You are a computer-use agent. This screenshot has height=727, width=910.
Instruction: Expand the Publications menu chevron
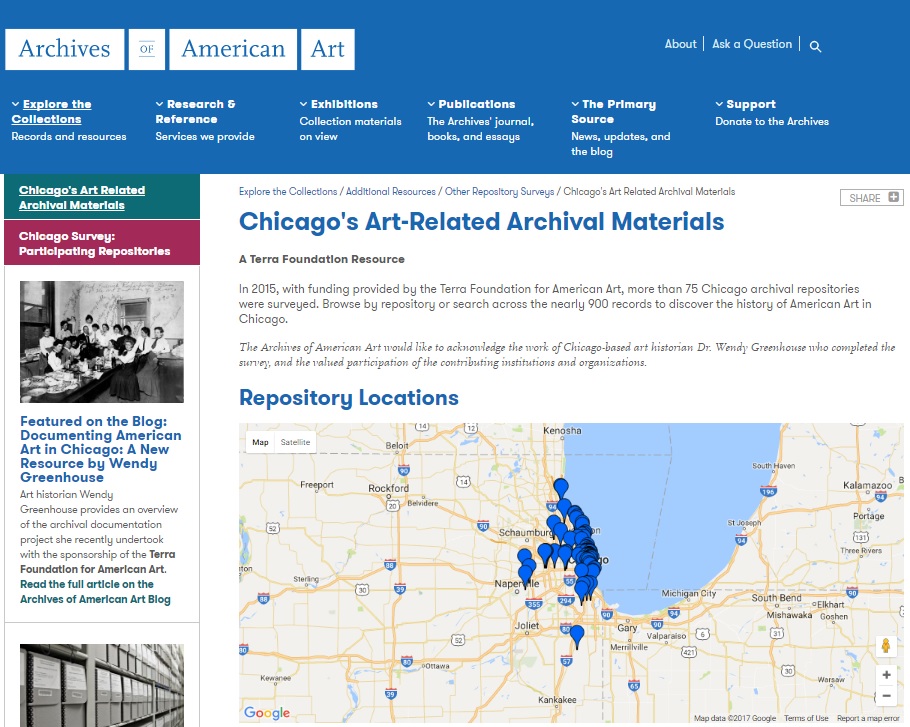(x=431, y=104)
